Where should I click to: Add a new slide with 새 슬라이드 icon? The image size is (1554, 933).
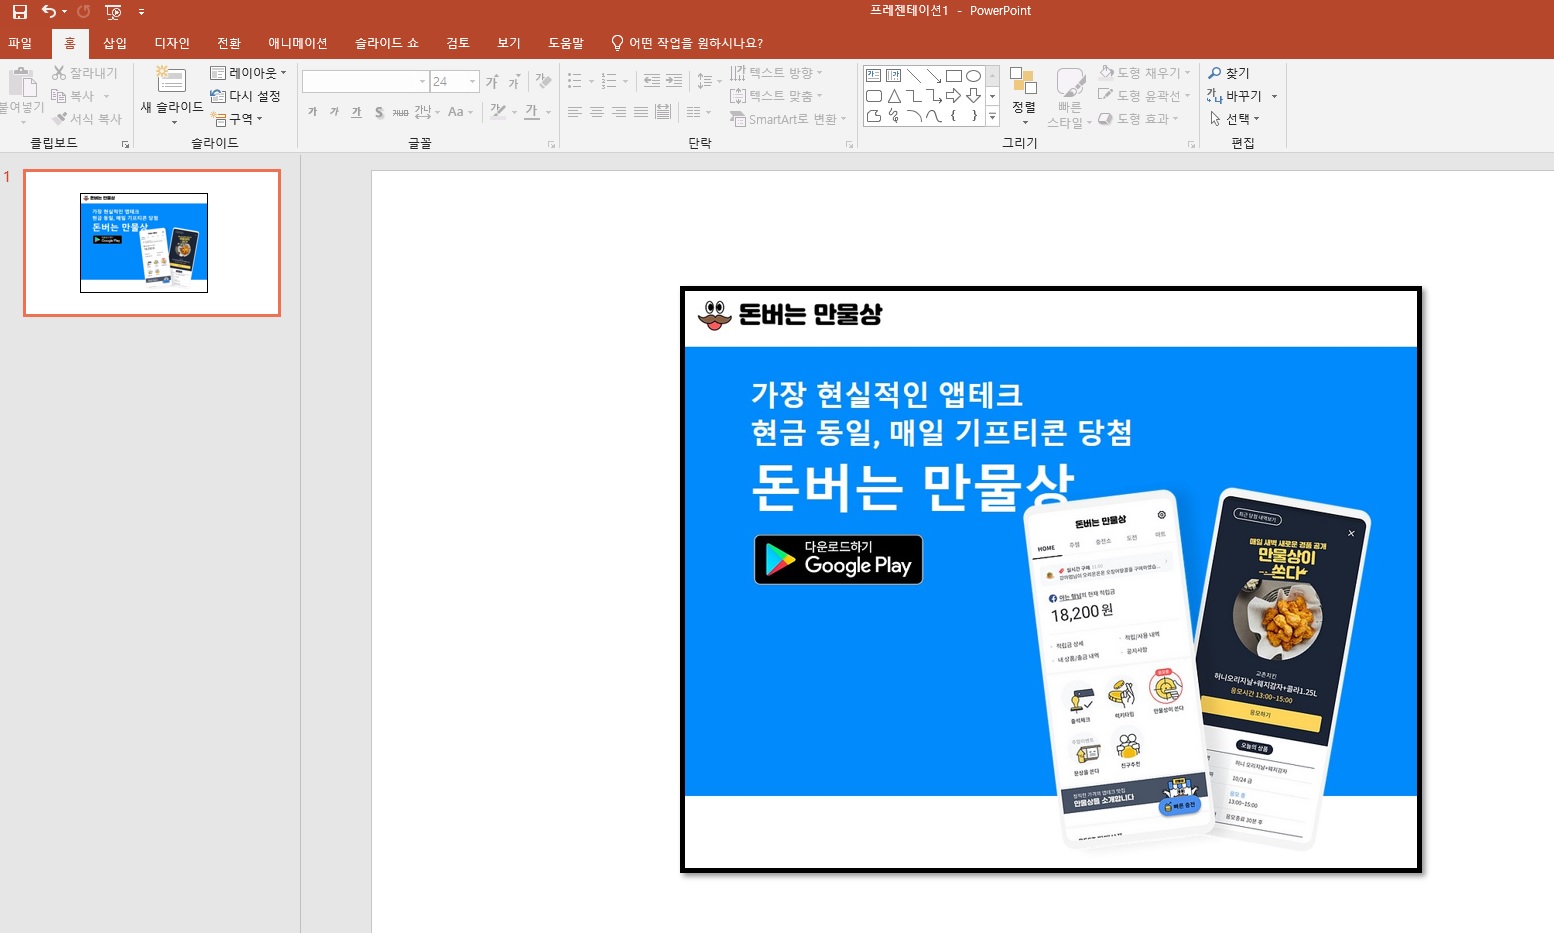[171, 80]
